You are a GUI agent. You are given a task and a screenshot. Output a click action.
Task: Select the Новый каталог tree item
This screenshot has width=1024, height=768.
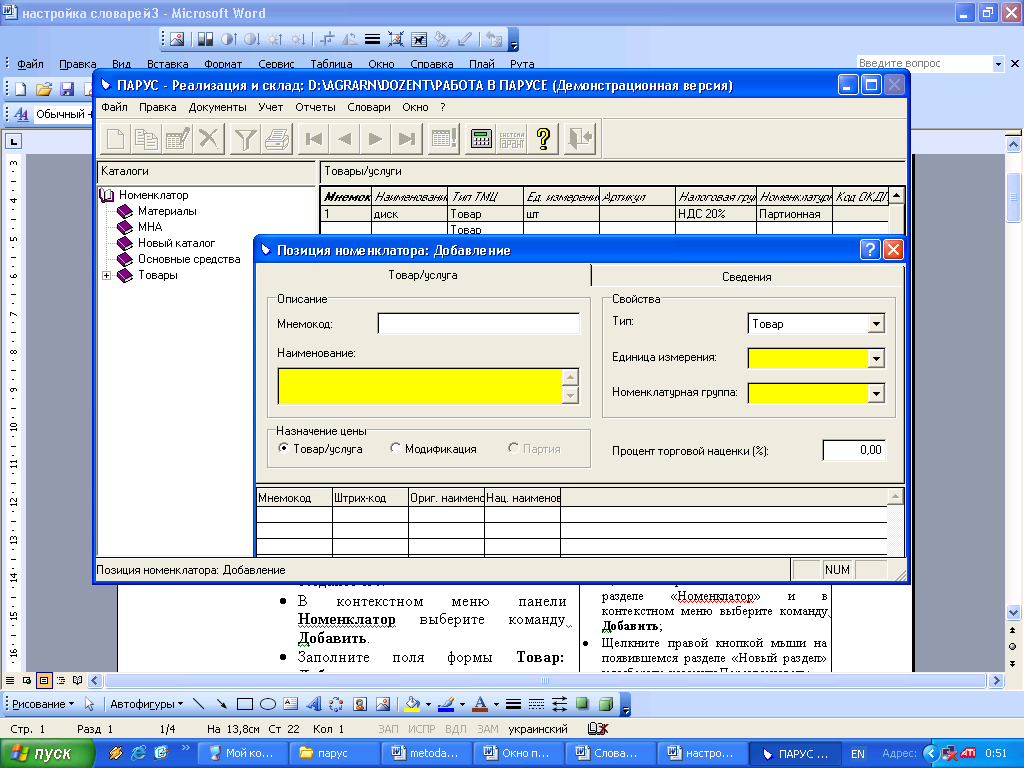[x=176, y=243]
